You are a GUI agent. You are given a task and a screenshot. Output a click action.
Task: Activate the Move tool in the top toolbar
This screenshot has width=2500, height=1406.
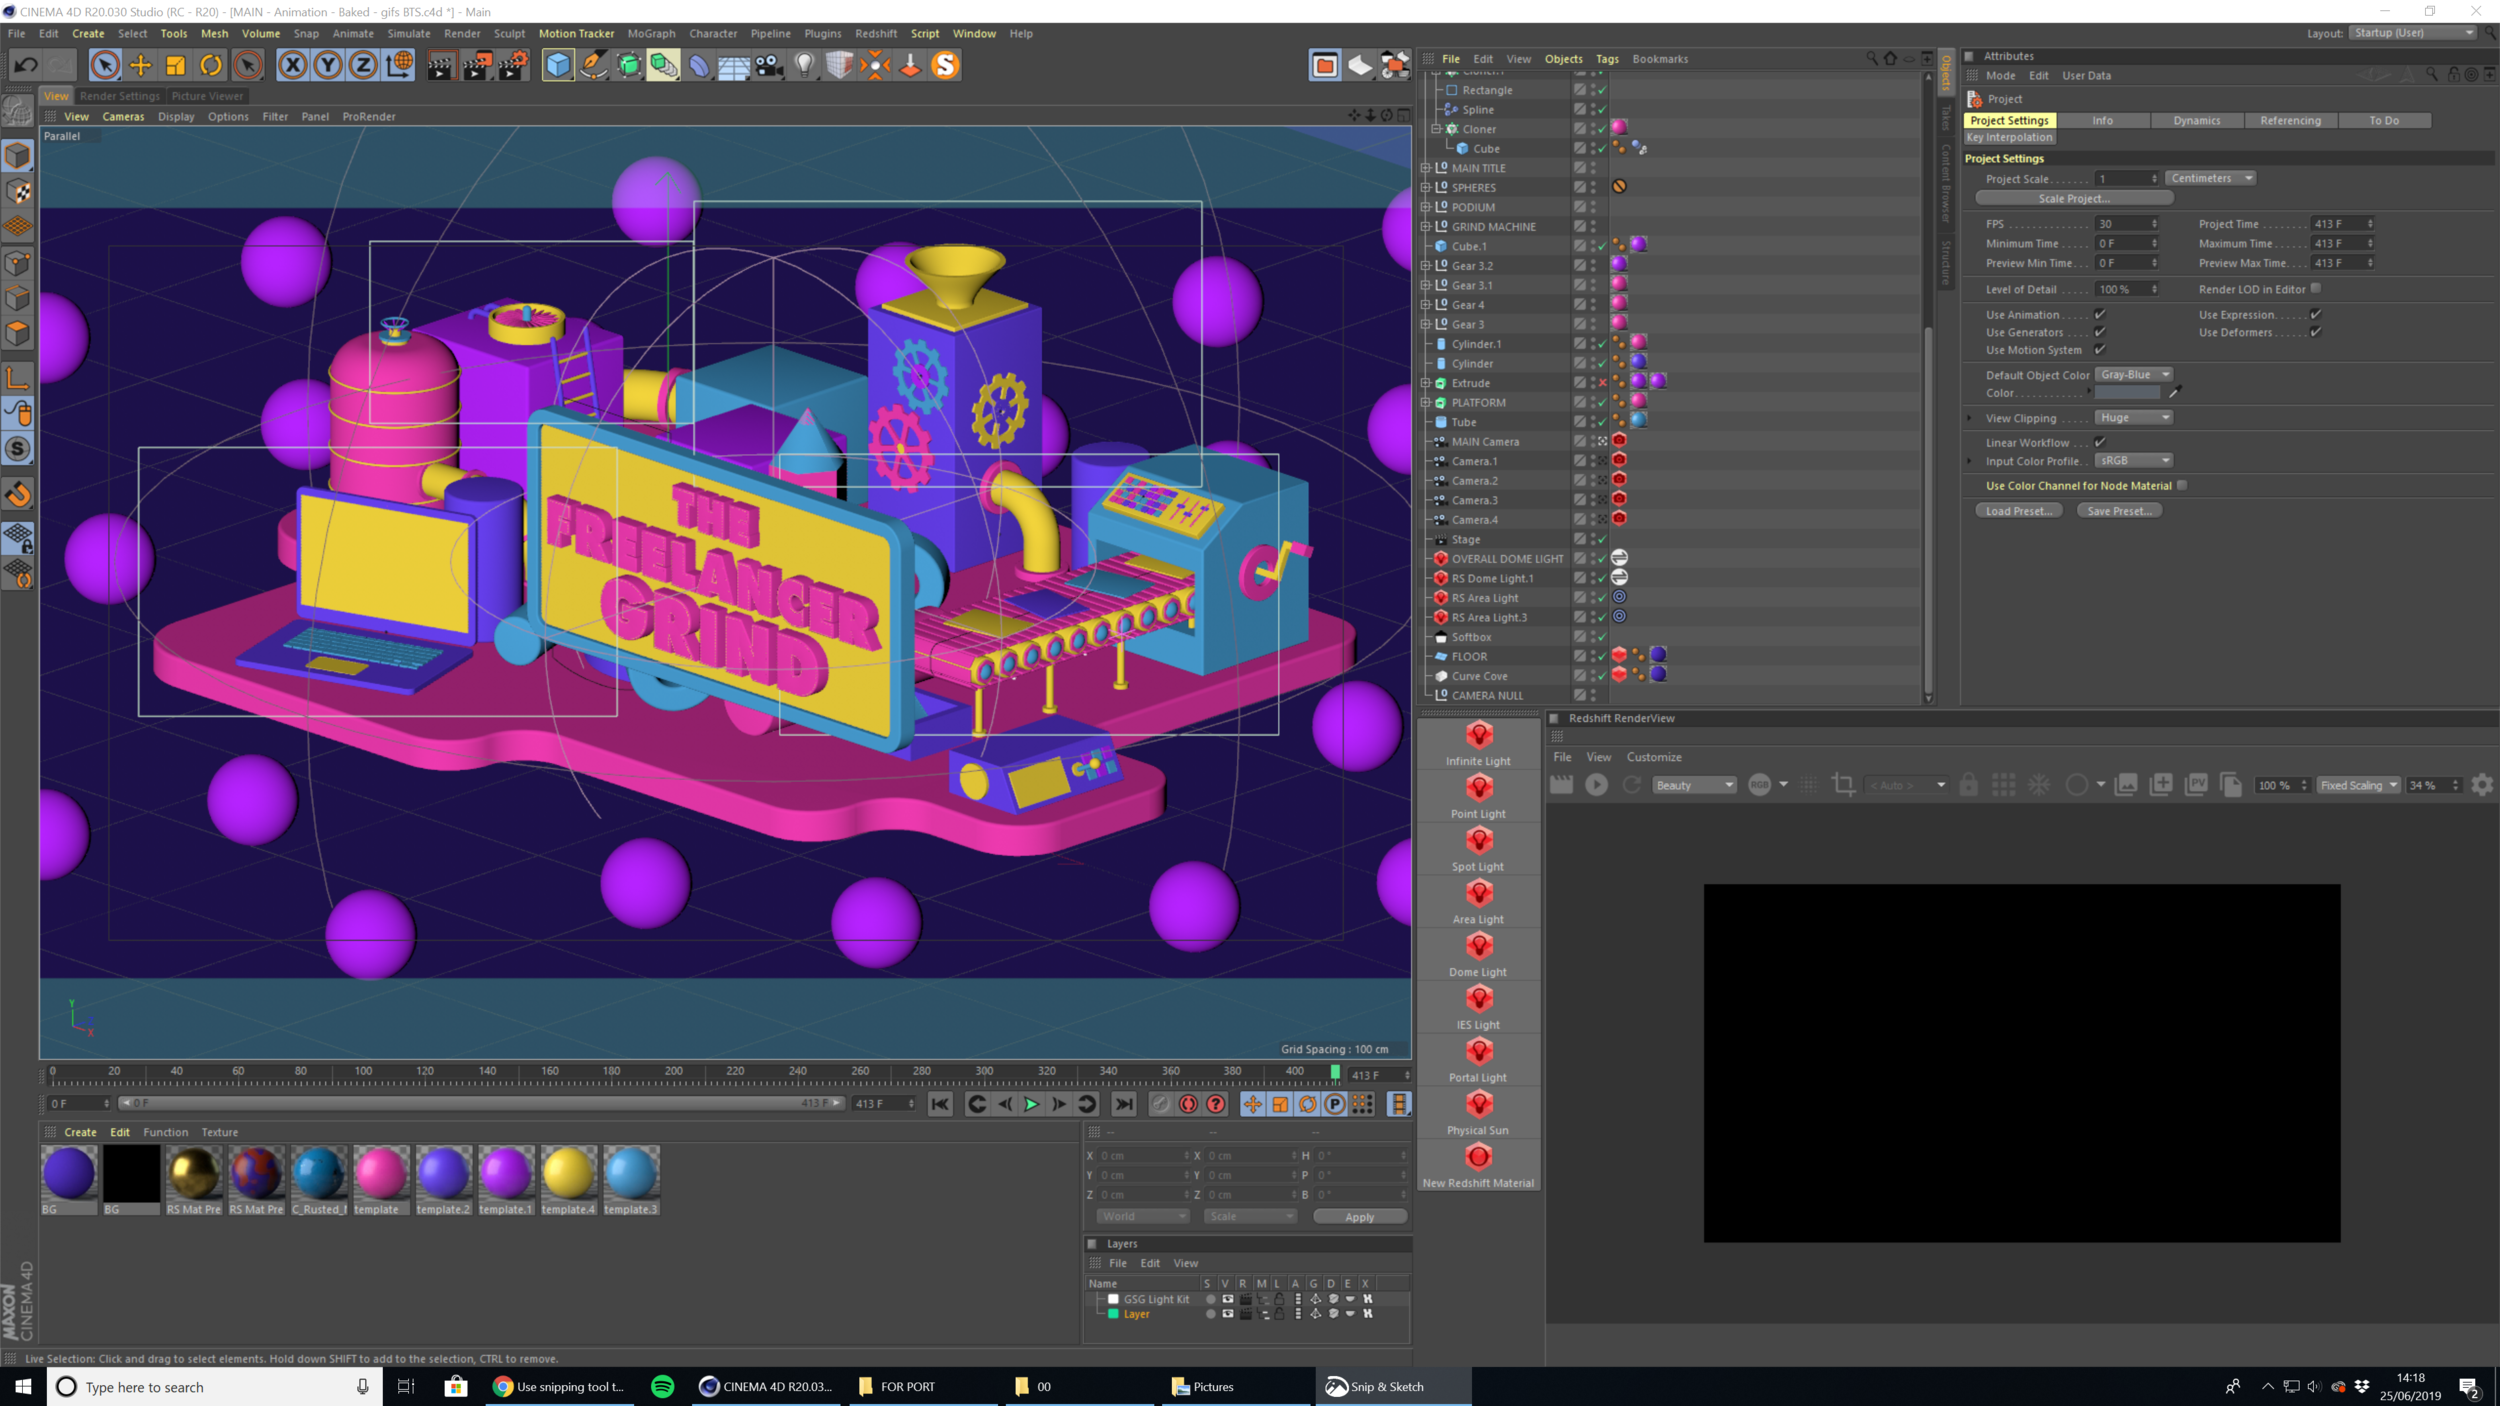click(x=140, y=66)
